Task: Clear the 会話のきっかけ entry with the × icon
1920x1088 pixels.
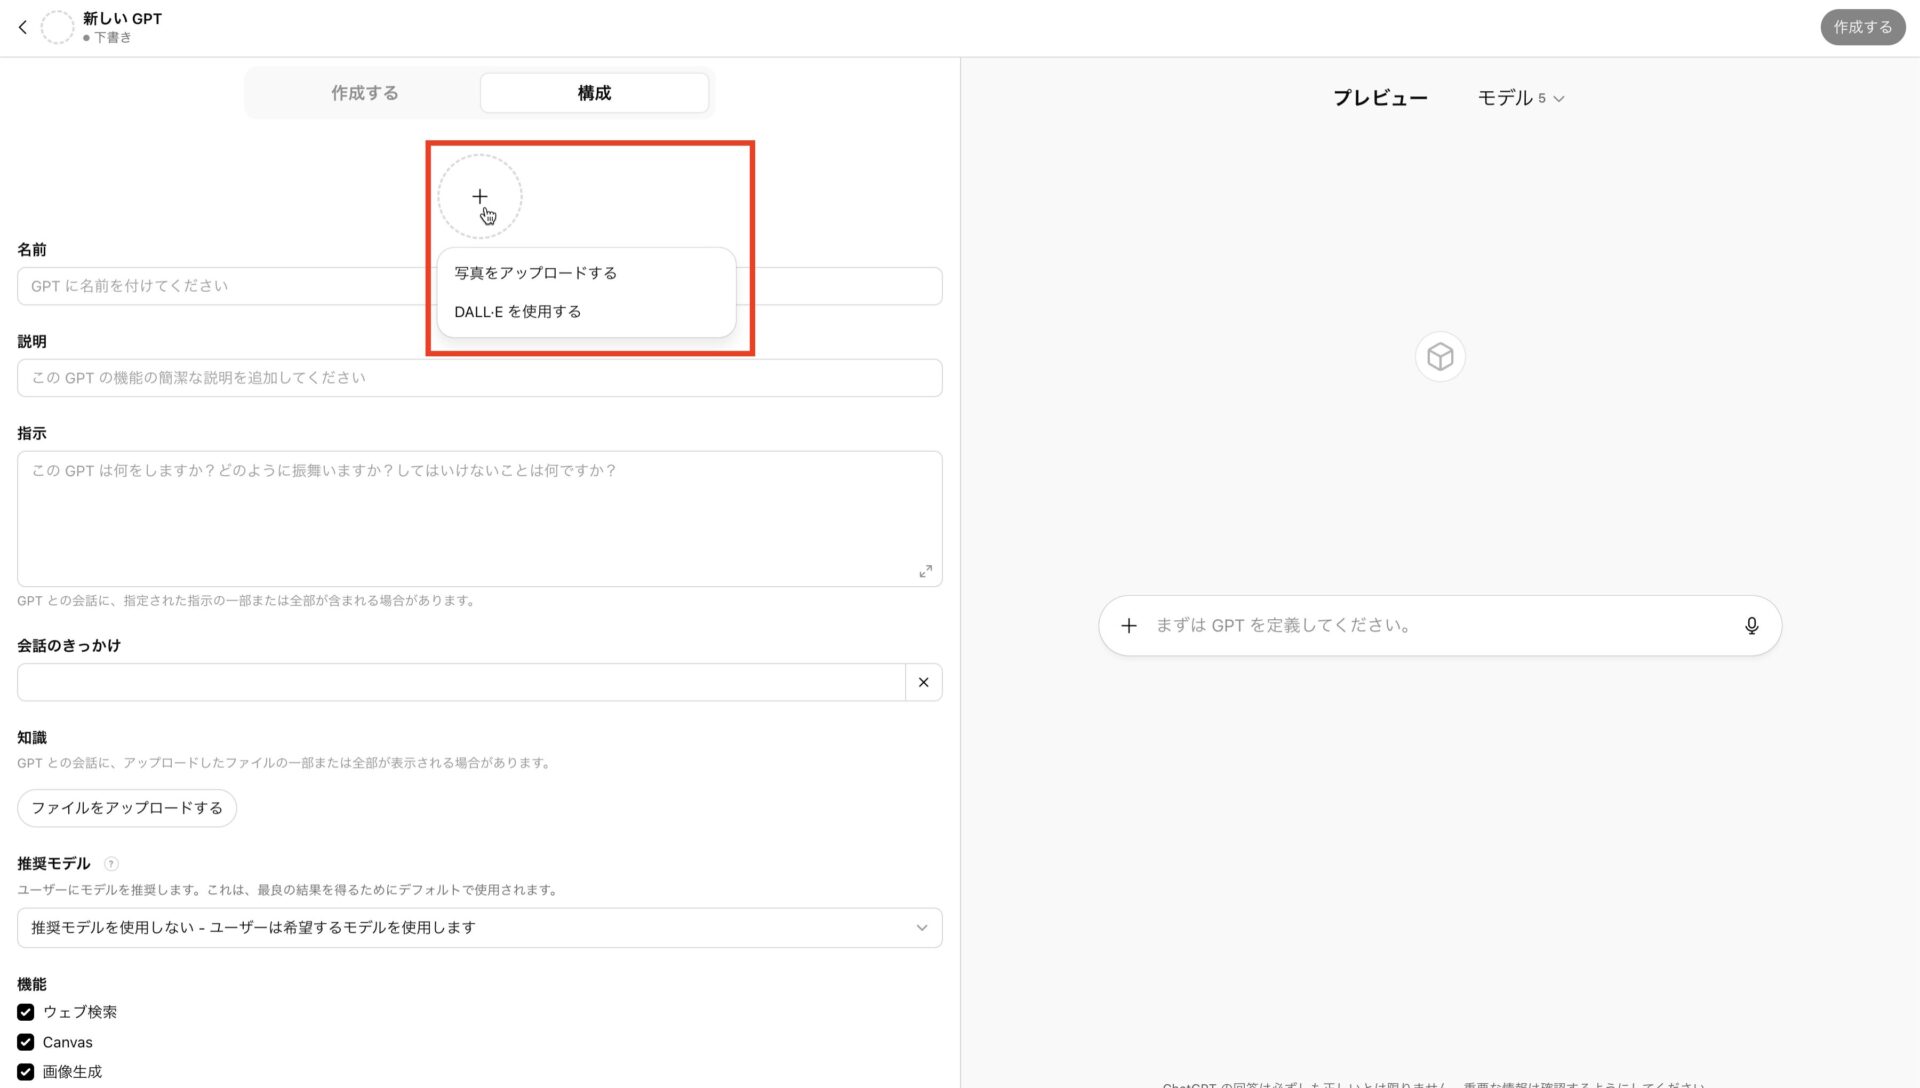Action: (x=923, y=682)
